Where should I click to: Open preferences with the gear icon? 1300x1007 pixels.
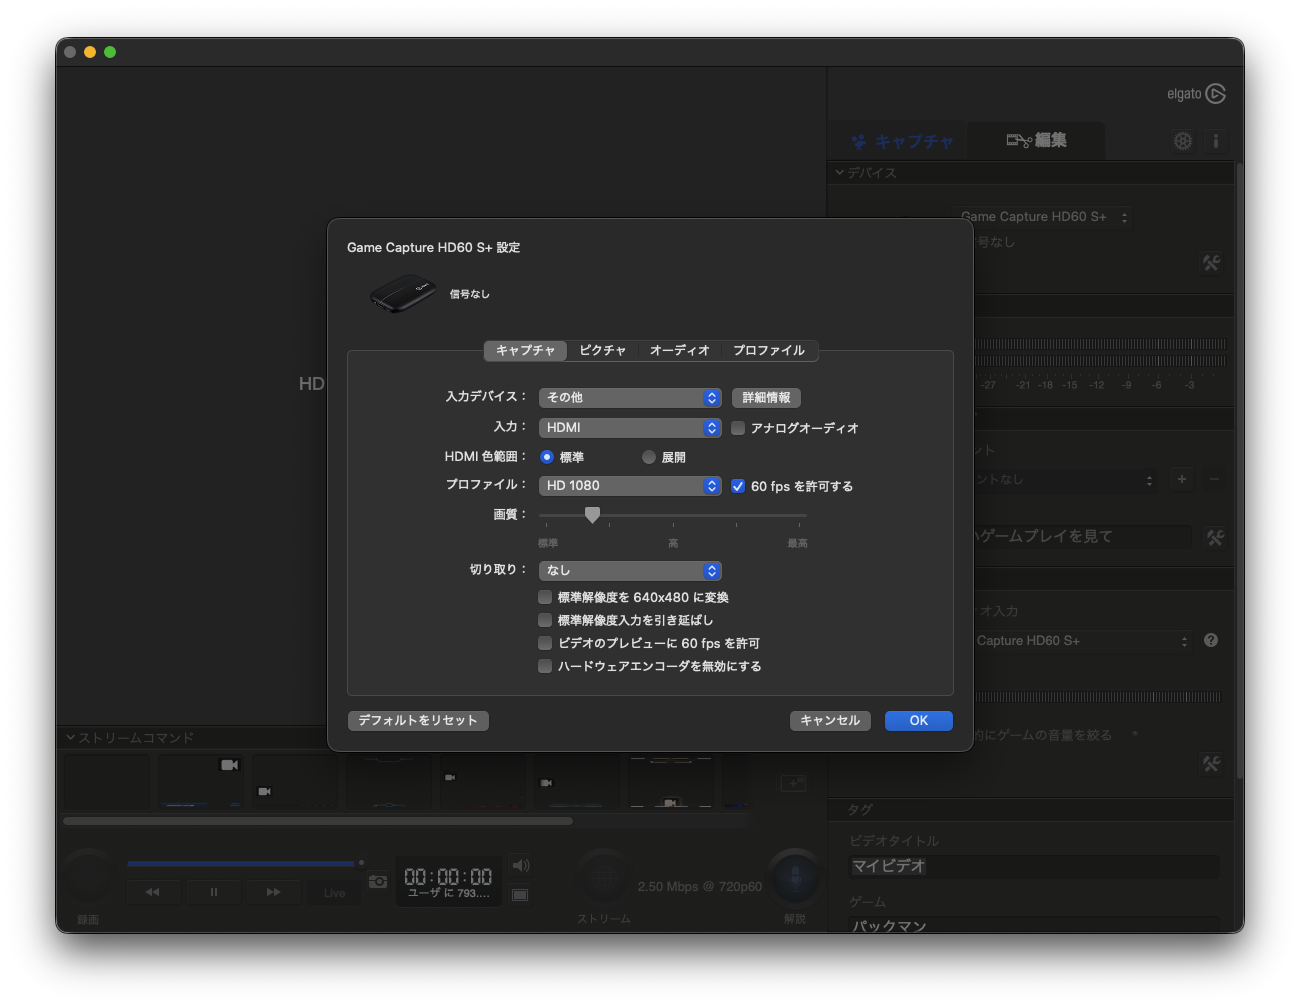coord(1183,141)
